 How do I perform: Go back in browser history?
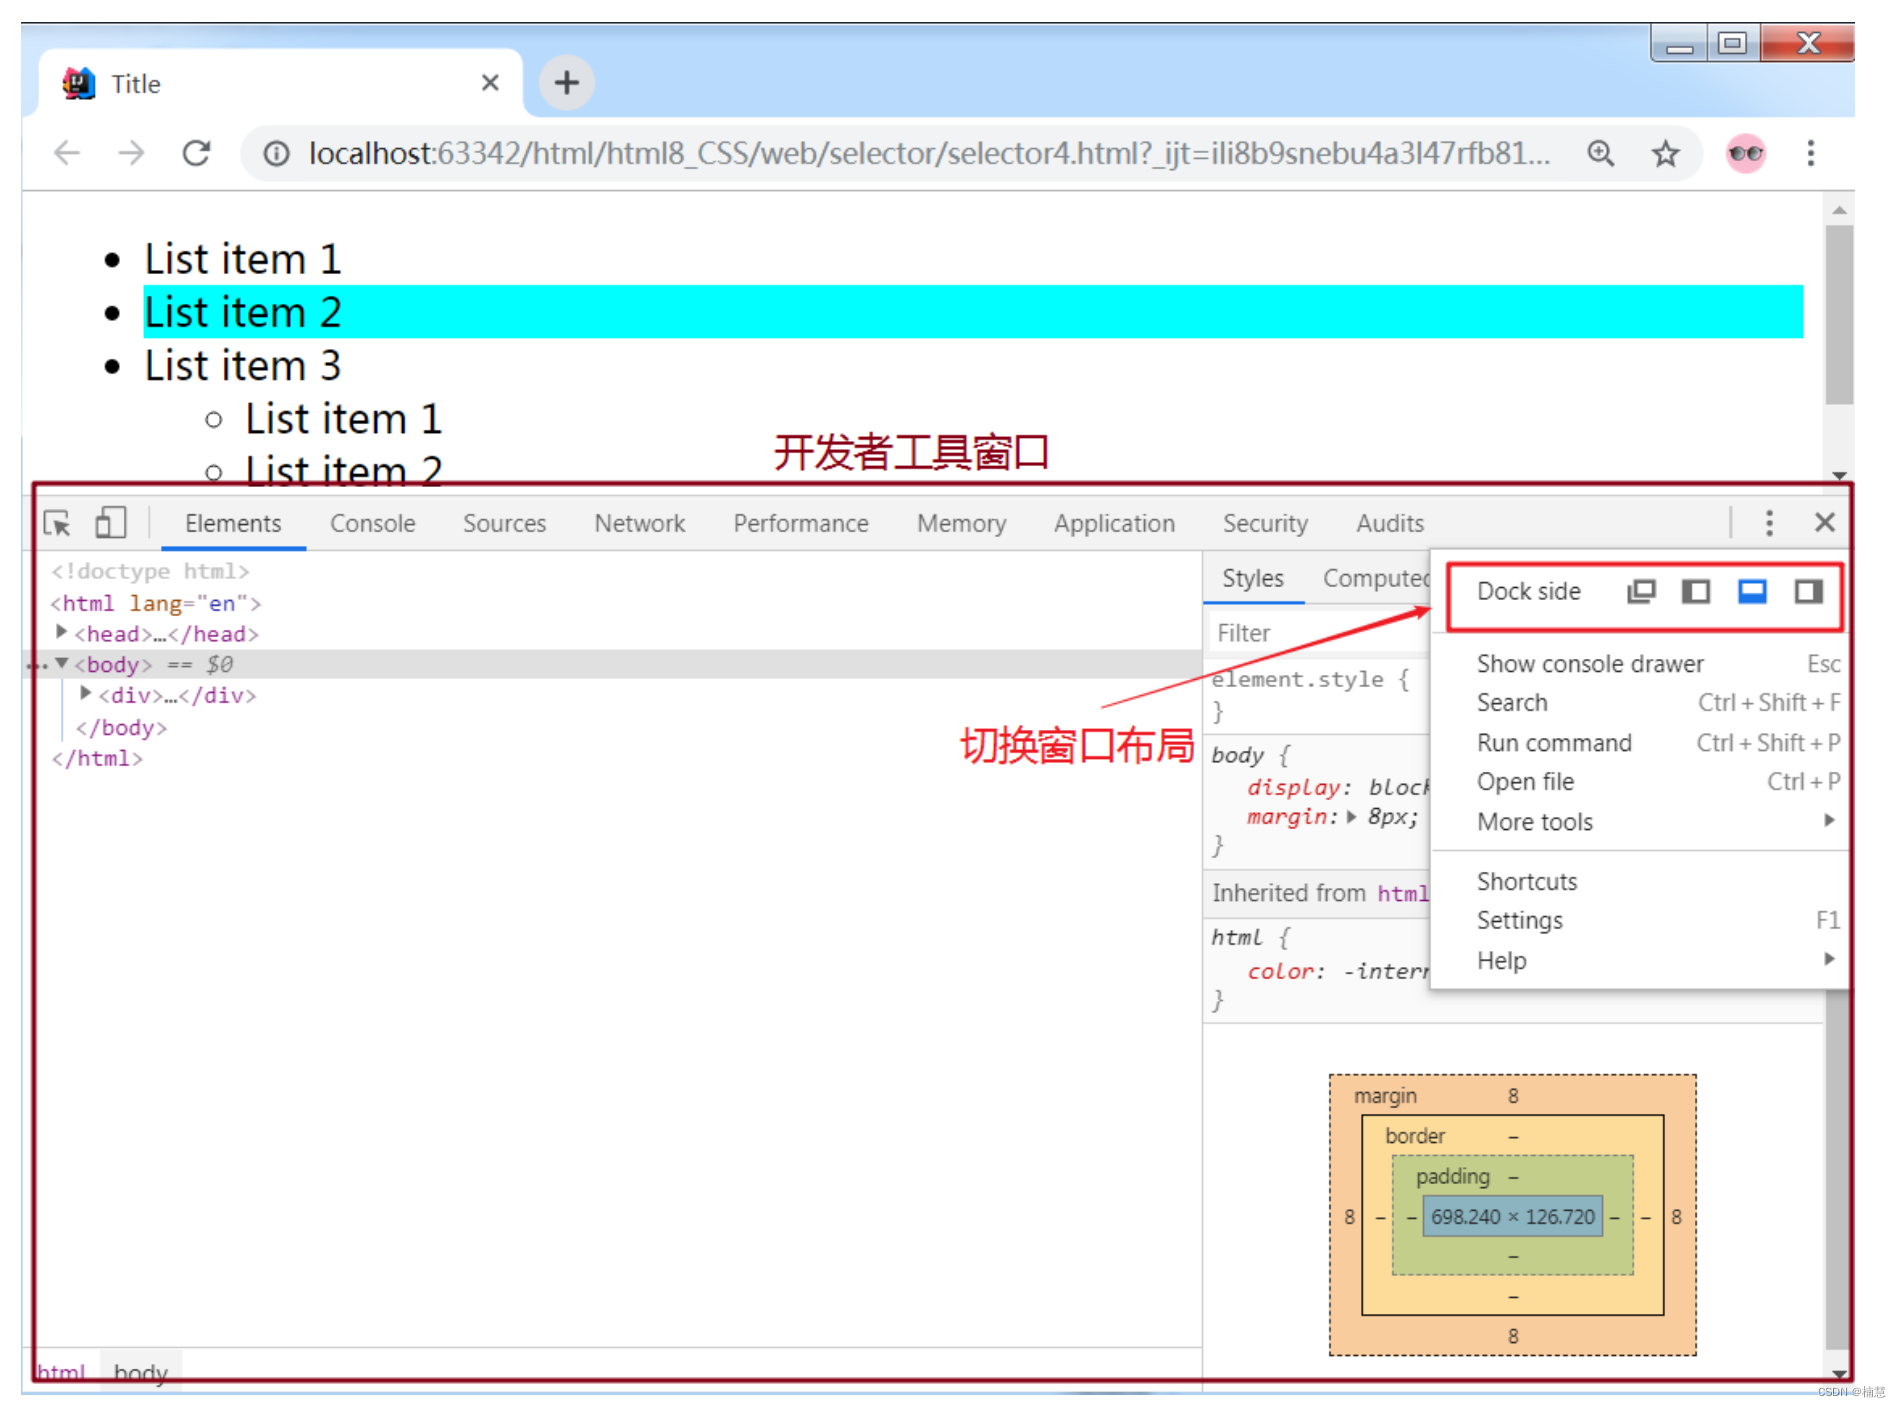point(67,153)
